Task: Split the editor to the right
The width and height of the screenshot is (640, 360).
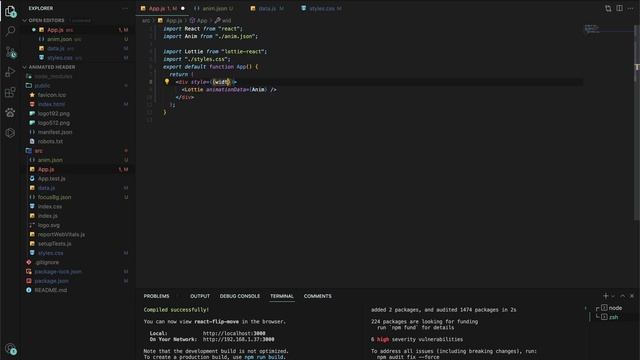Action: tap(620, 8)
